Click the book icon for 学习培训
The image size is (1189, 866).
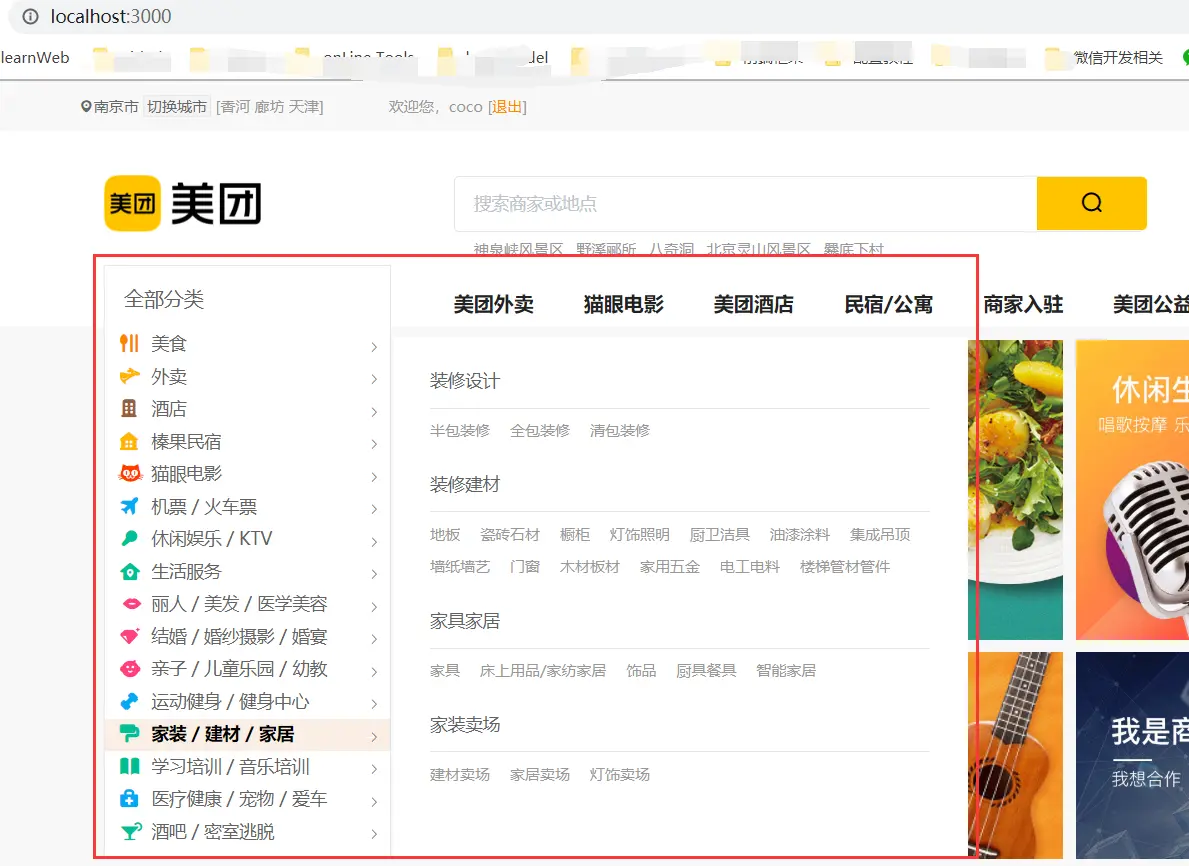pyautogui.click(x=130, y=767)
